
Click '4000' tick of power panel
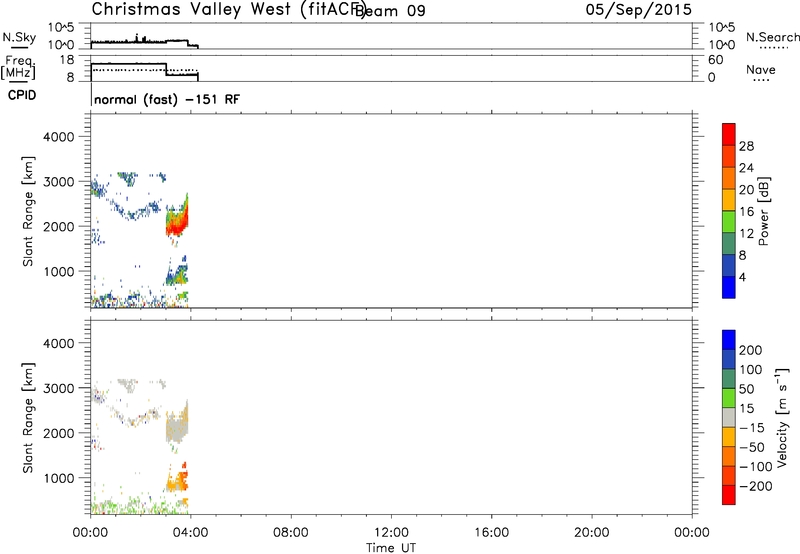tap(59, 137)
